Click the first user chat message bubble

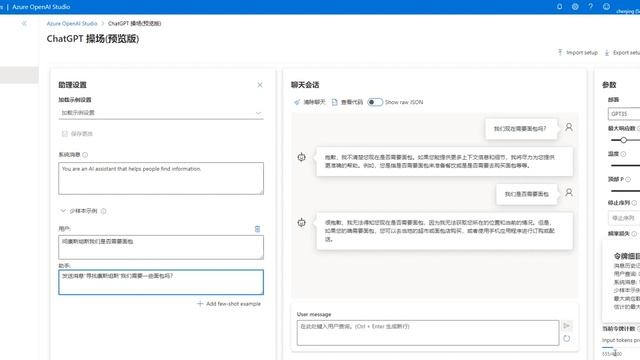click(x=520, y=129)
